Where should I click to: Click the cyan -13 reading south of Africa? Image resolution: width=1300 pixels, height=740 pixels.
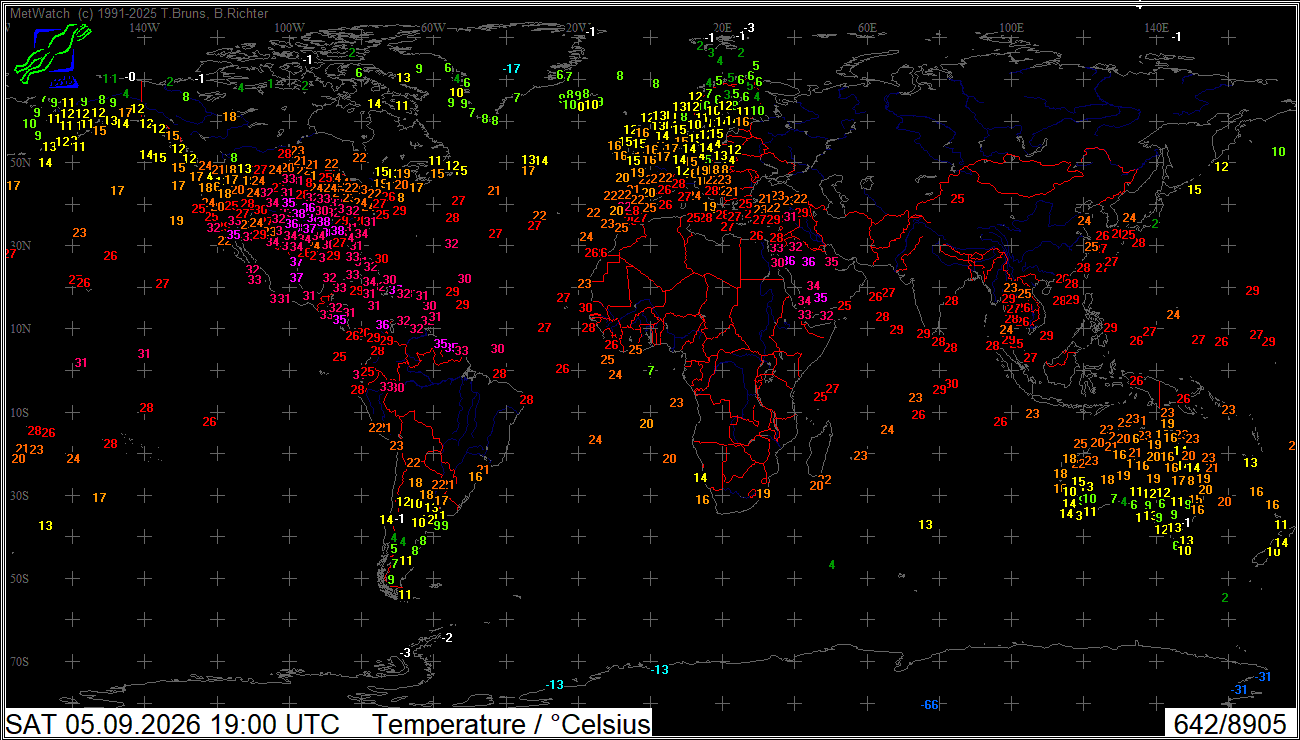pos(660,669)
